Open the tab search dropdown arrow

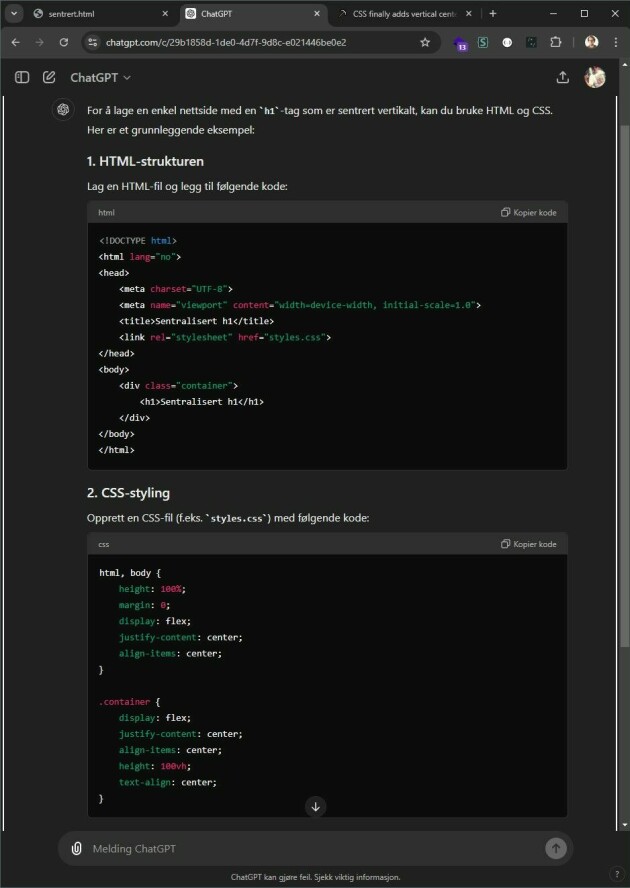(x=14, y=14)
